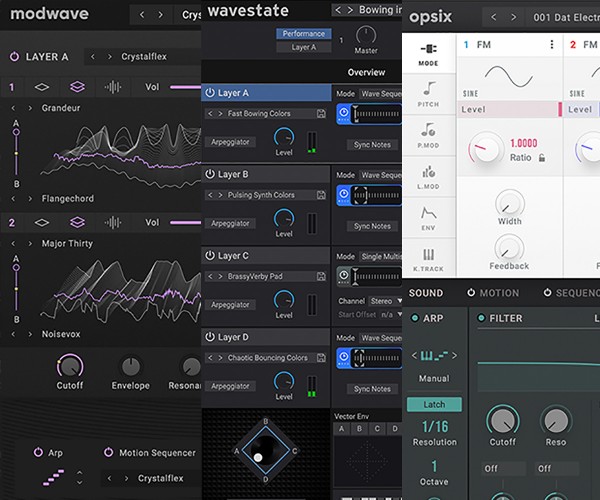Open Layer A Mode dropdown in wavestate
Screen dimensions: 600x500
(x=381, y=94)
